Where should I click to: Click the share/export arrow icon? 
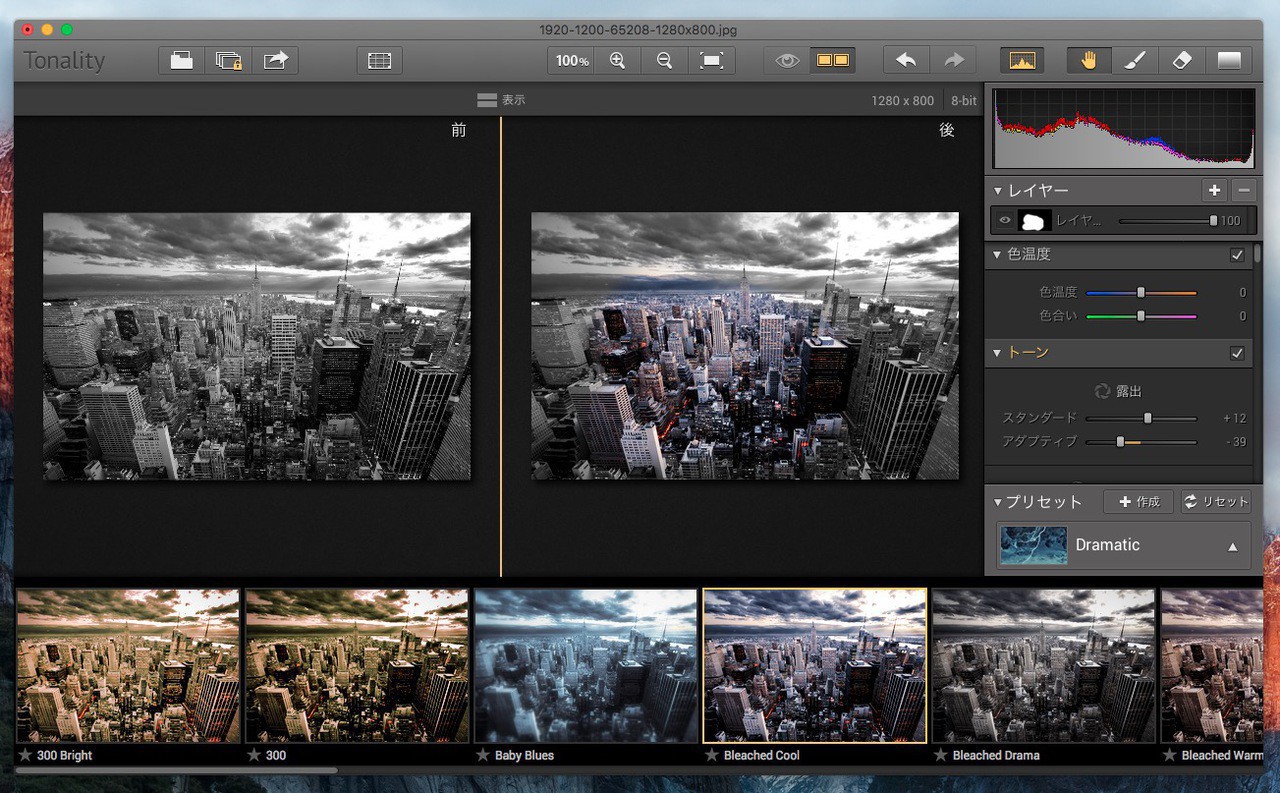click(275, 61)
